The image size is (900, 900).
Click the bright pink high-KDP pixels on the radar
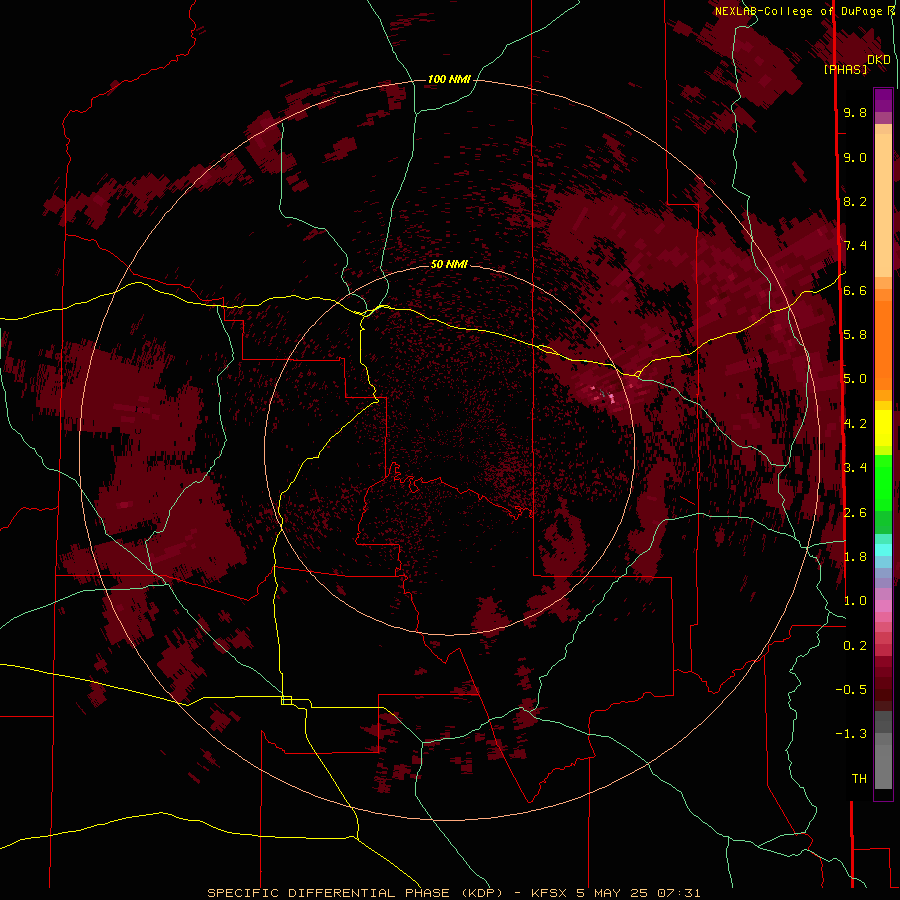coord(610,397)
